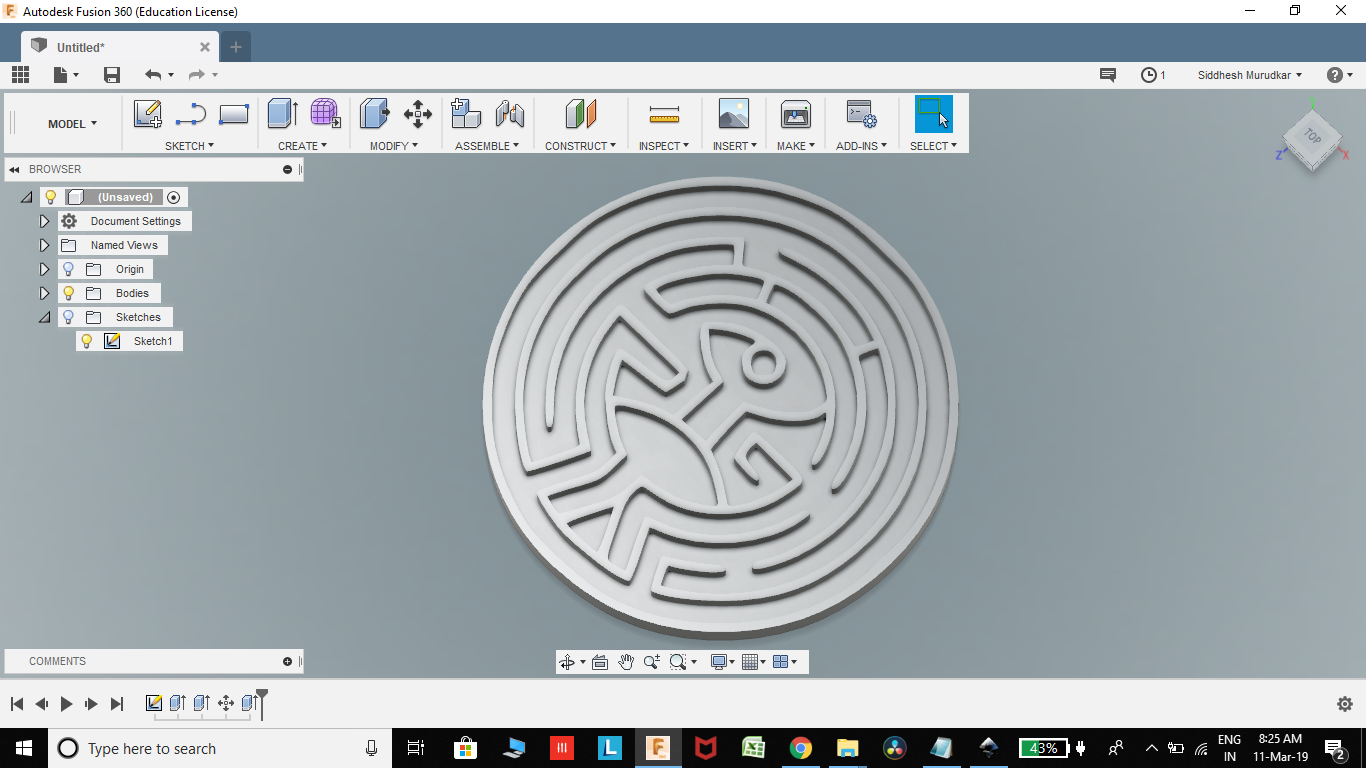1366x768 pixels.
Task: Open the Press Pull tool
Action: coord(374,113)
